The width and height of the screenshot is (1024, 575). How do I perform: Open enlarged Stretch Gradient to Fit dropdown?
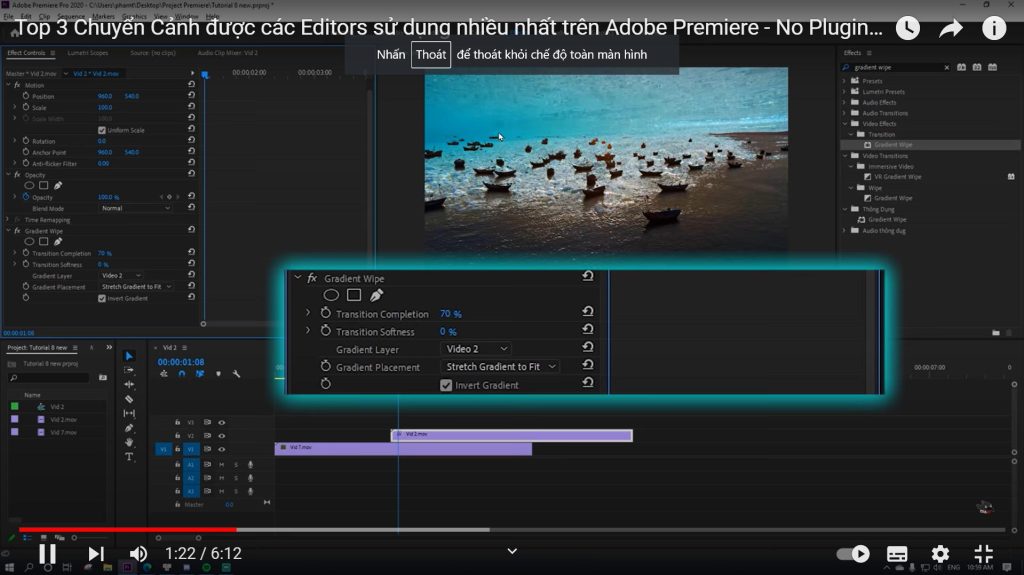[500, 367]
